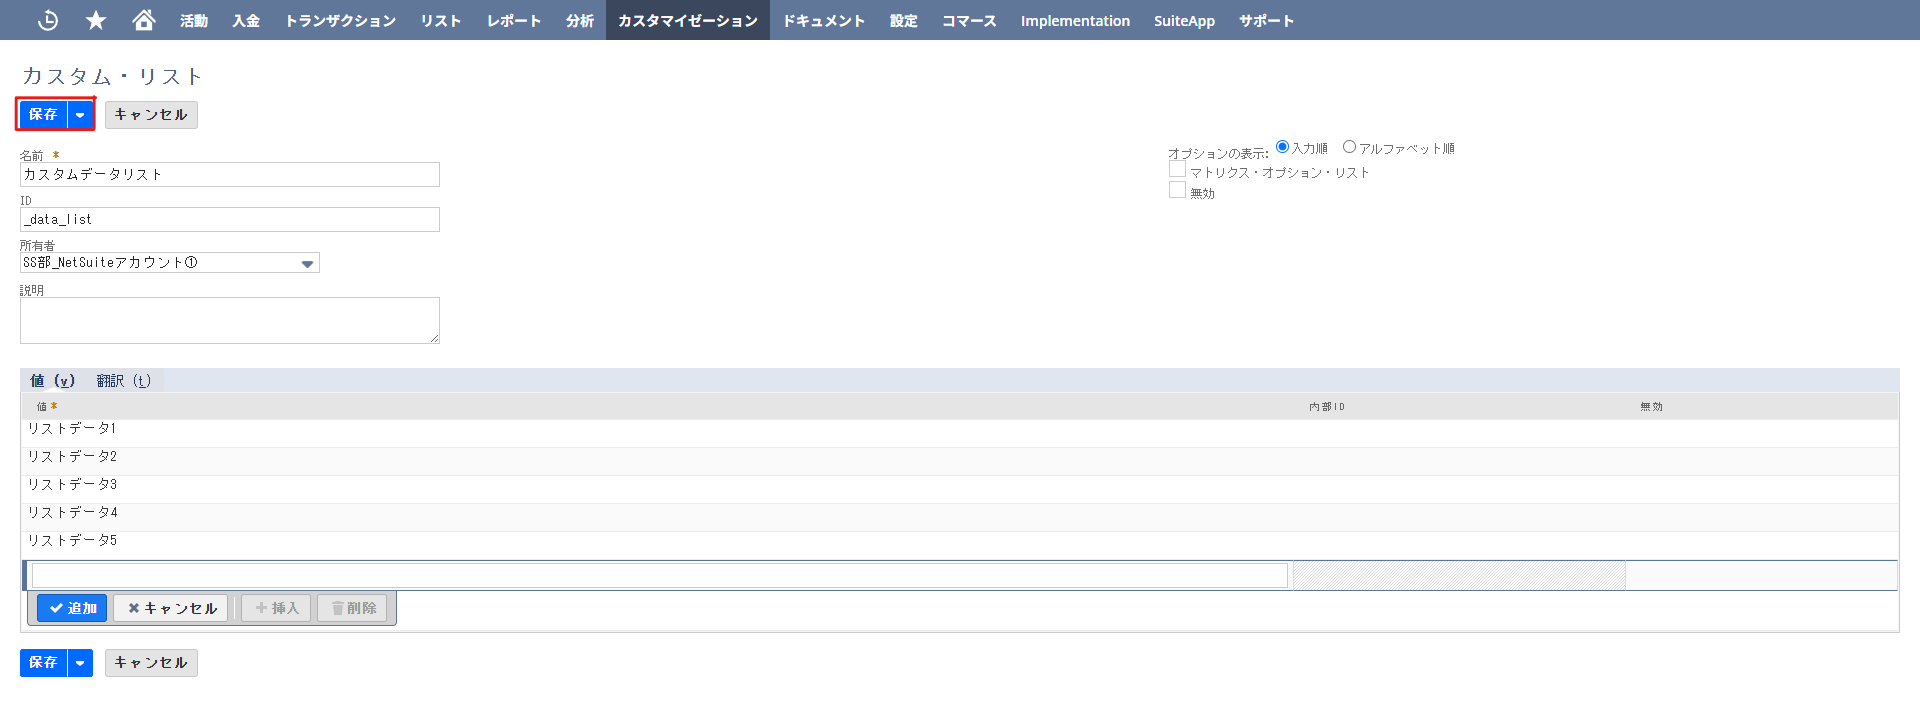Click the 挿入 button

coord(276,608)
